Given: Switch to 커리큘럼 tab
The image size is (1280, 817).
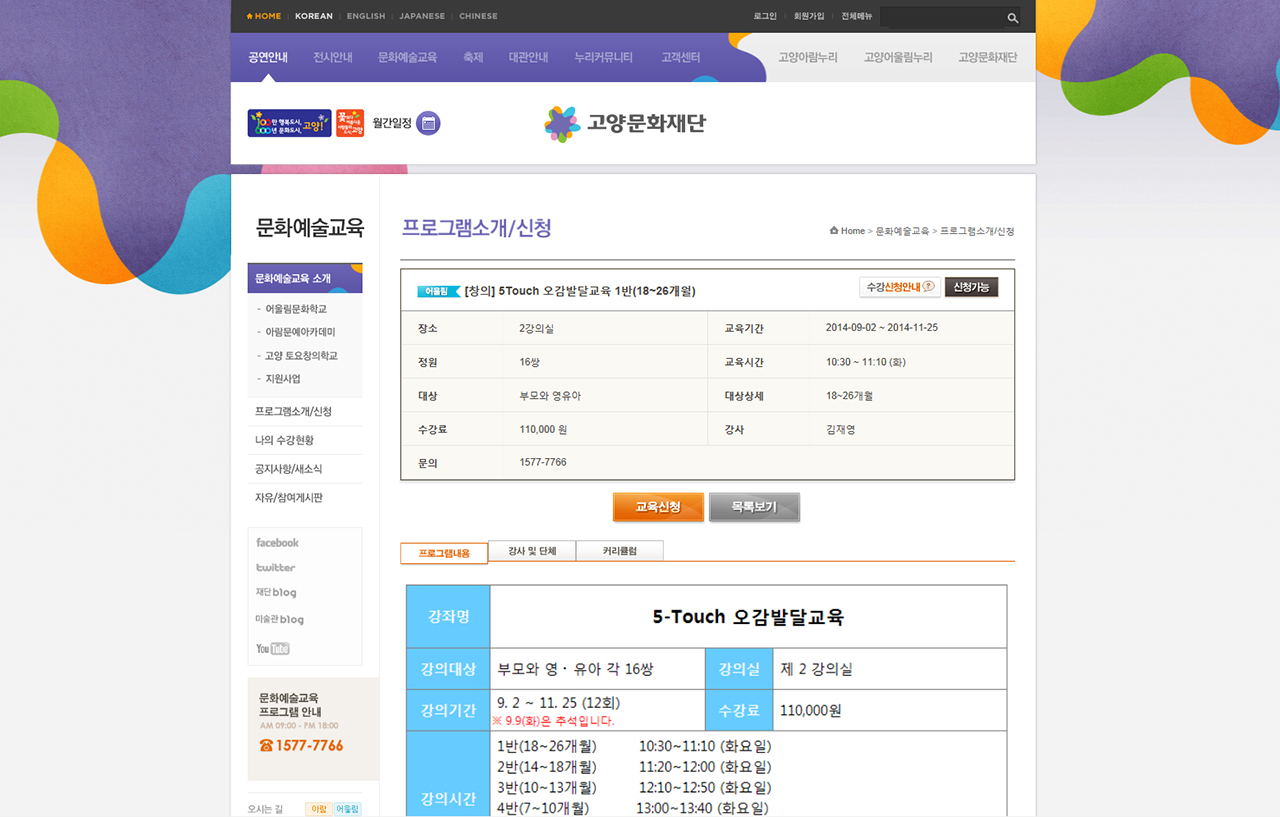Looking at the screenshot, I should pyautogui.click(x=620, y=551).
